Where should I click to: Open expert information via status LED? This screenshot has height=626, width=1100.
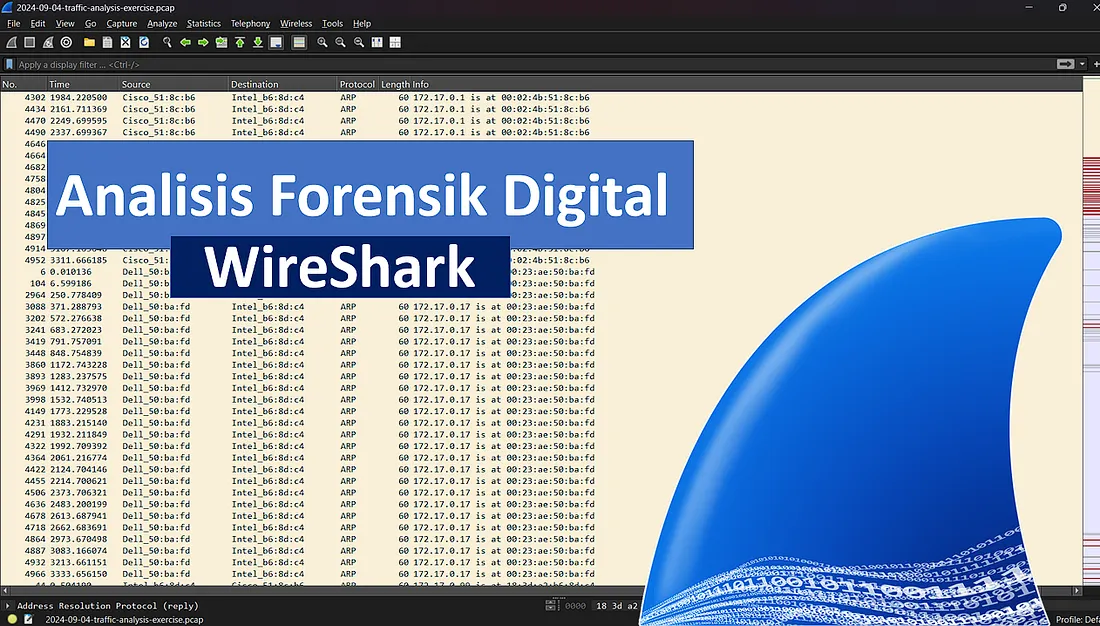tap(12, 619)
